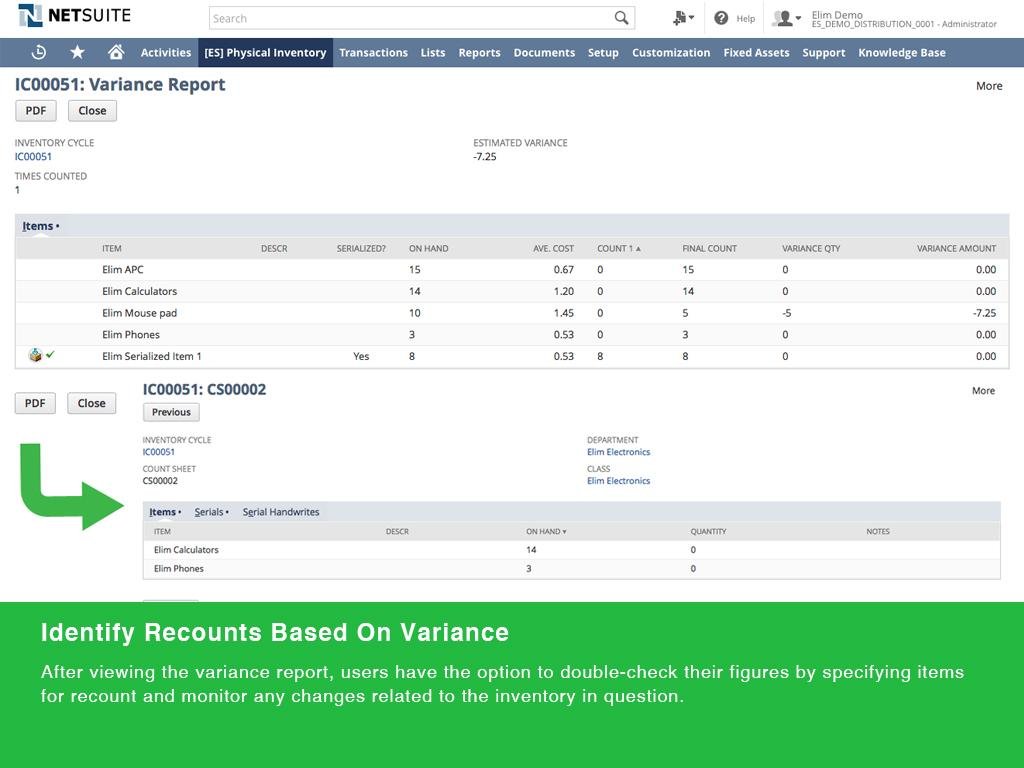The image size is (1024, 768).
Task: Open the Support menu
Action: coord(824,53)
